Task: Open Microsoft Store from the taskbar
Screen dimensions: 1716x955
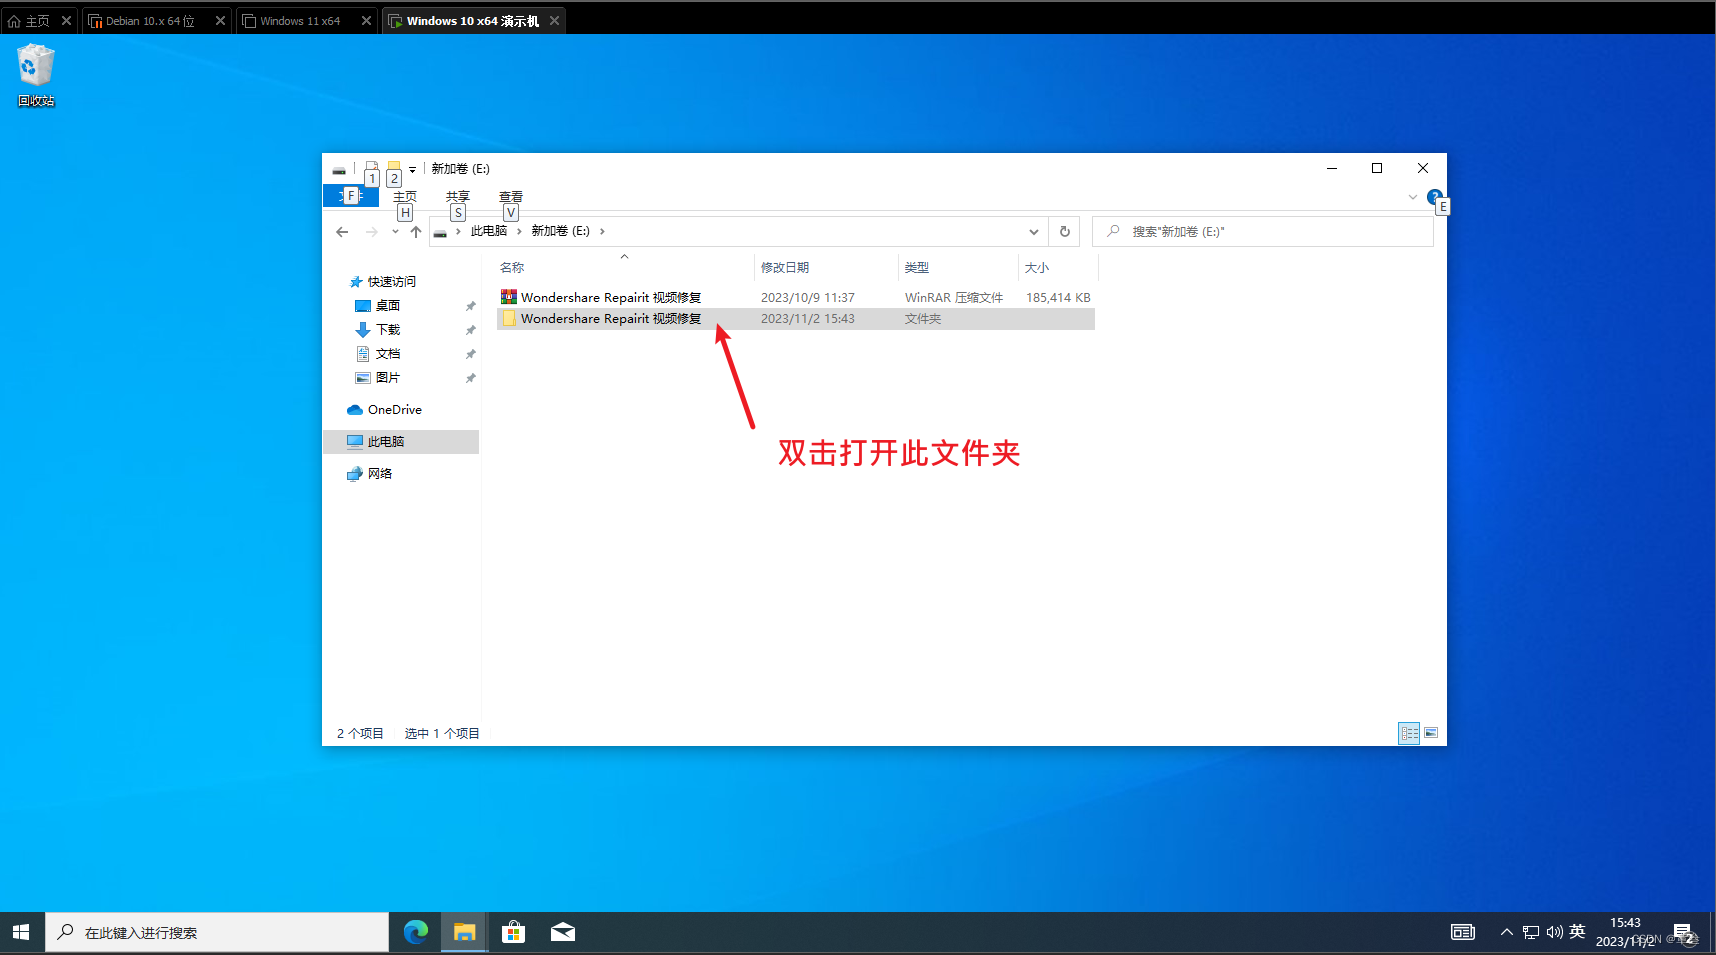Action: tap(514, 932)
